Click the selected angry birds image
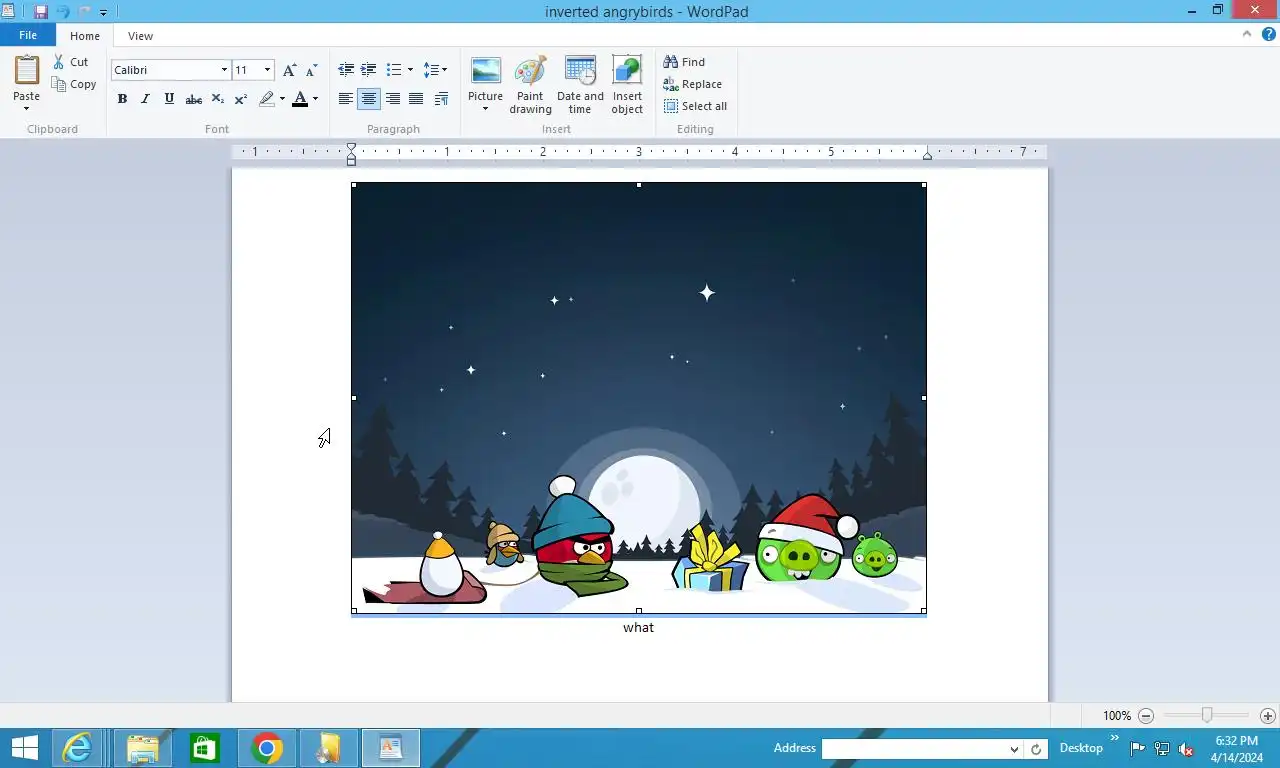1280x768 pixels. 639,398
